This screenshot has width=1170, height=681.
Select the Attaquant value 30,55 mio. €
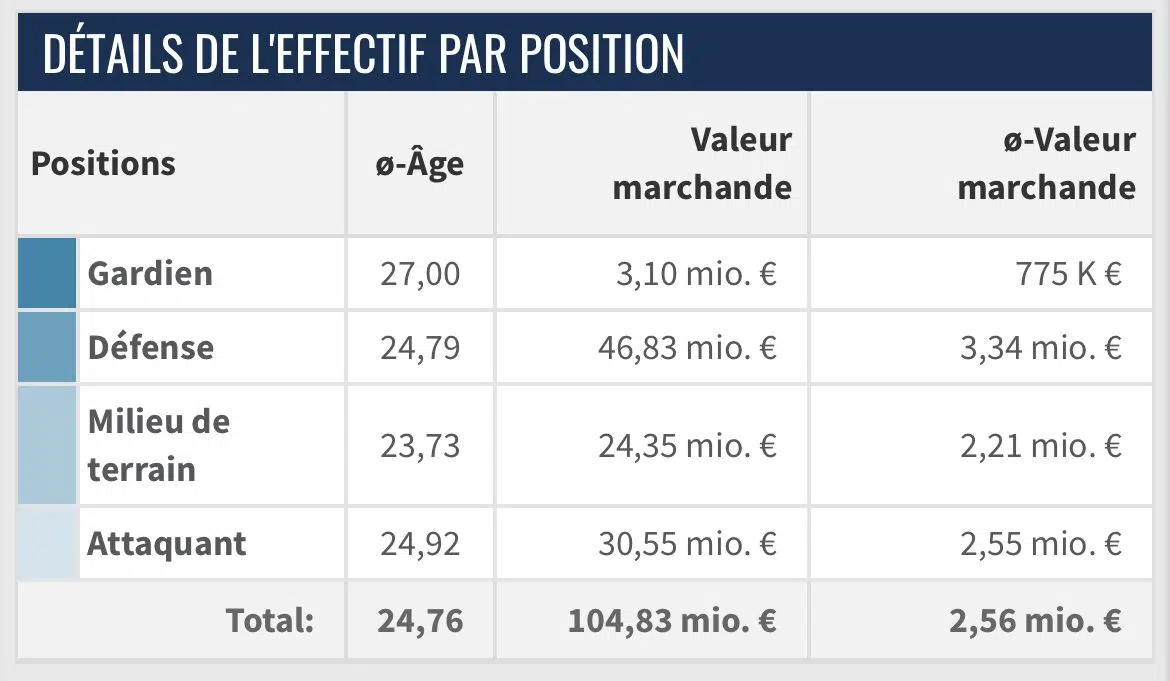[x=687, y=544]
